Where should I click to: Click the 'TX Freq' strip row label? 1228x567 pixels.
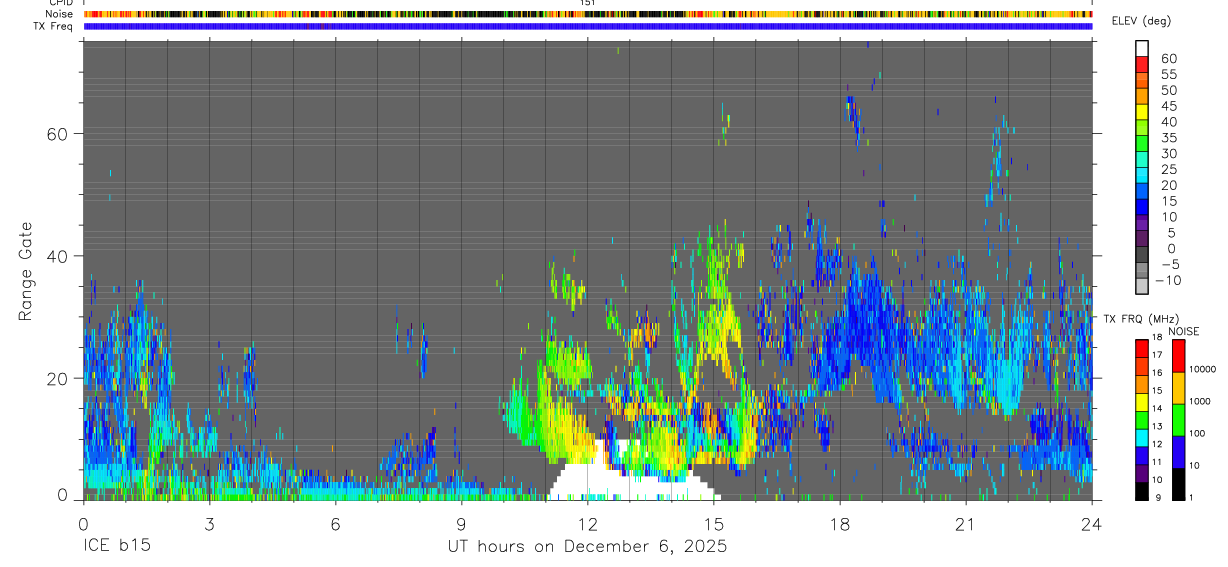click(53, 26)
